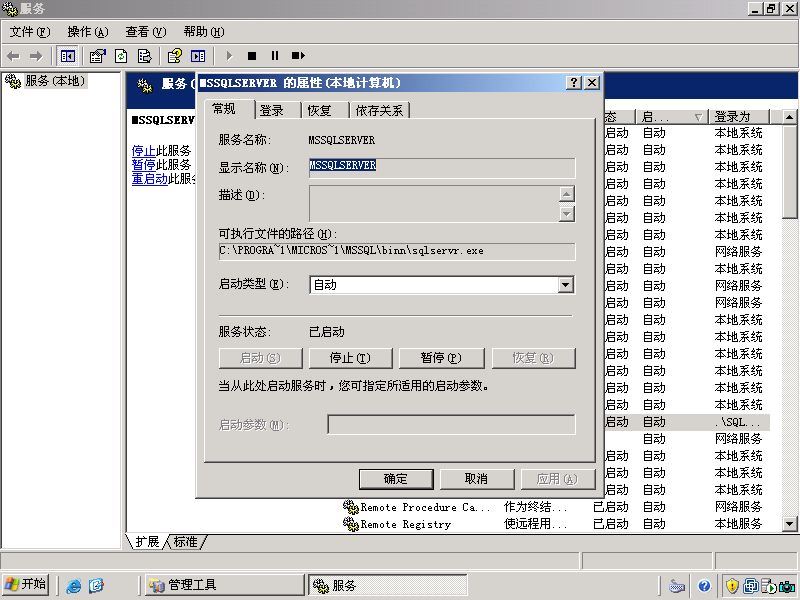This screenshot has height=600, width=800.
Task: Click the Export List toolbar icon
Action: 144,56
